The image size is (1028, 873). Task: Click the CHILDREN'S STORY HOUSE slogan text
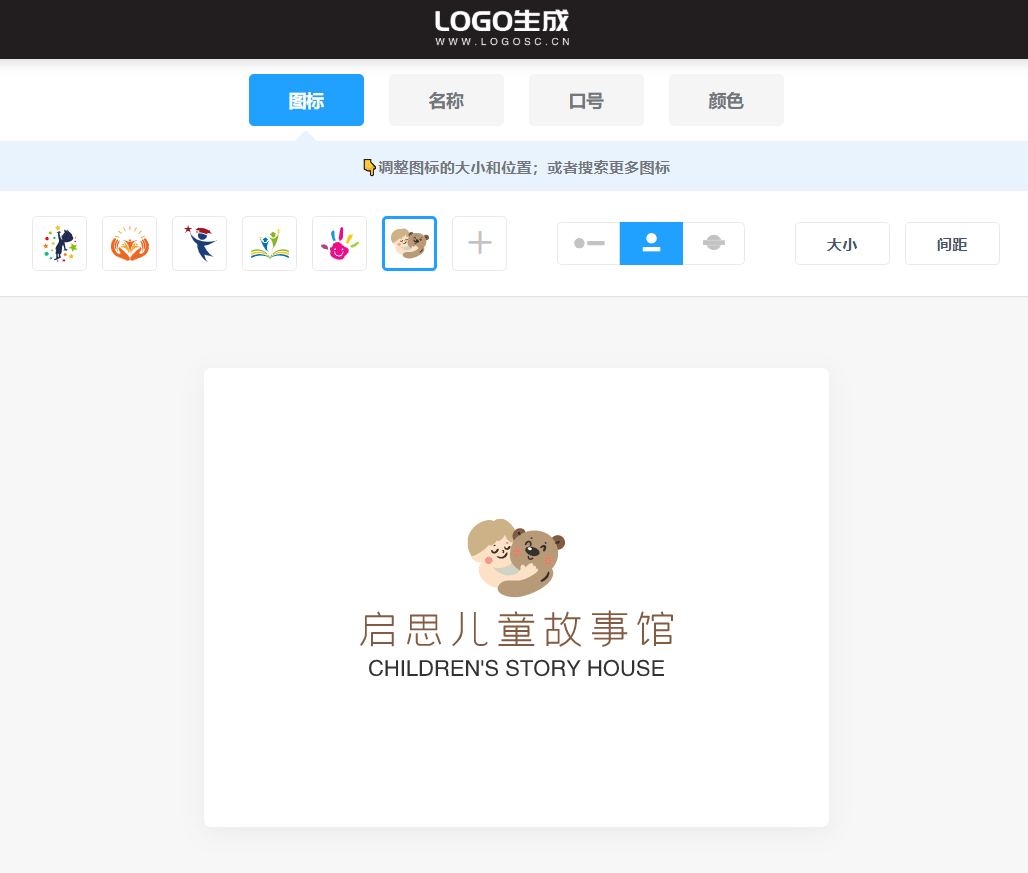[x=516, y=669]
